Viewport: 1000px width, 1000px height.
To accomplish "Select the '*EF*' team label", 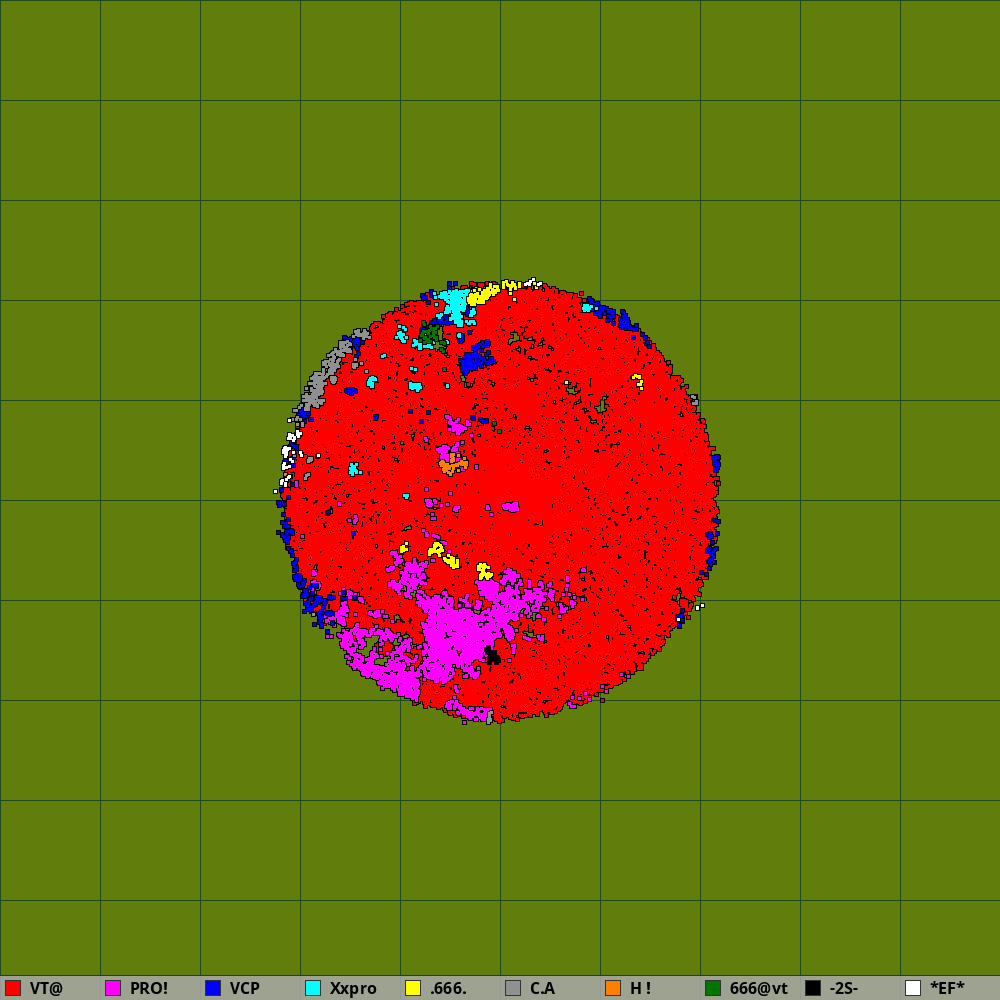I will coord(947,989).
